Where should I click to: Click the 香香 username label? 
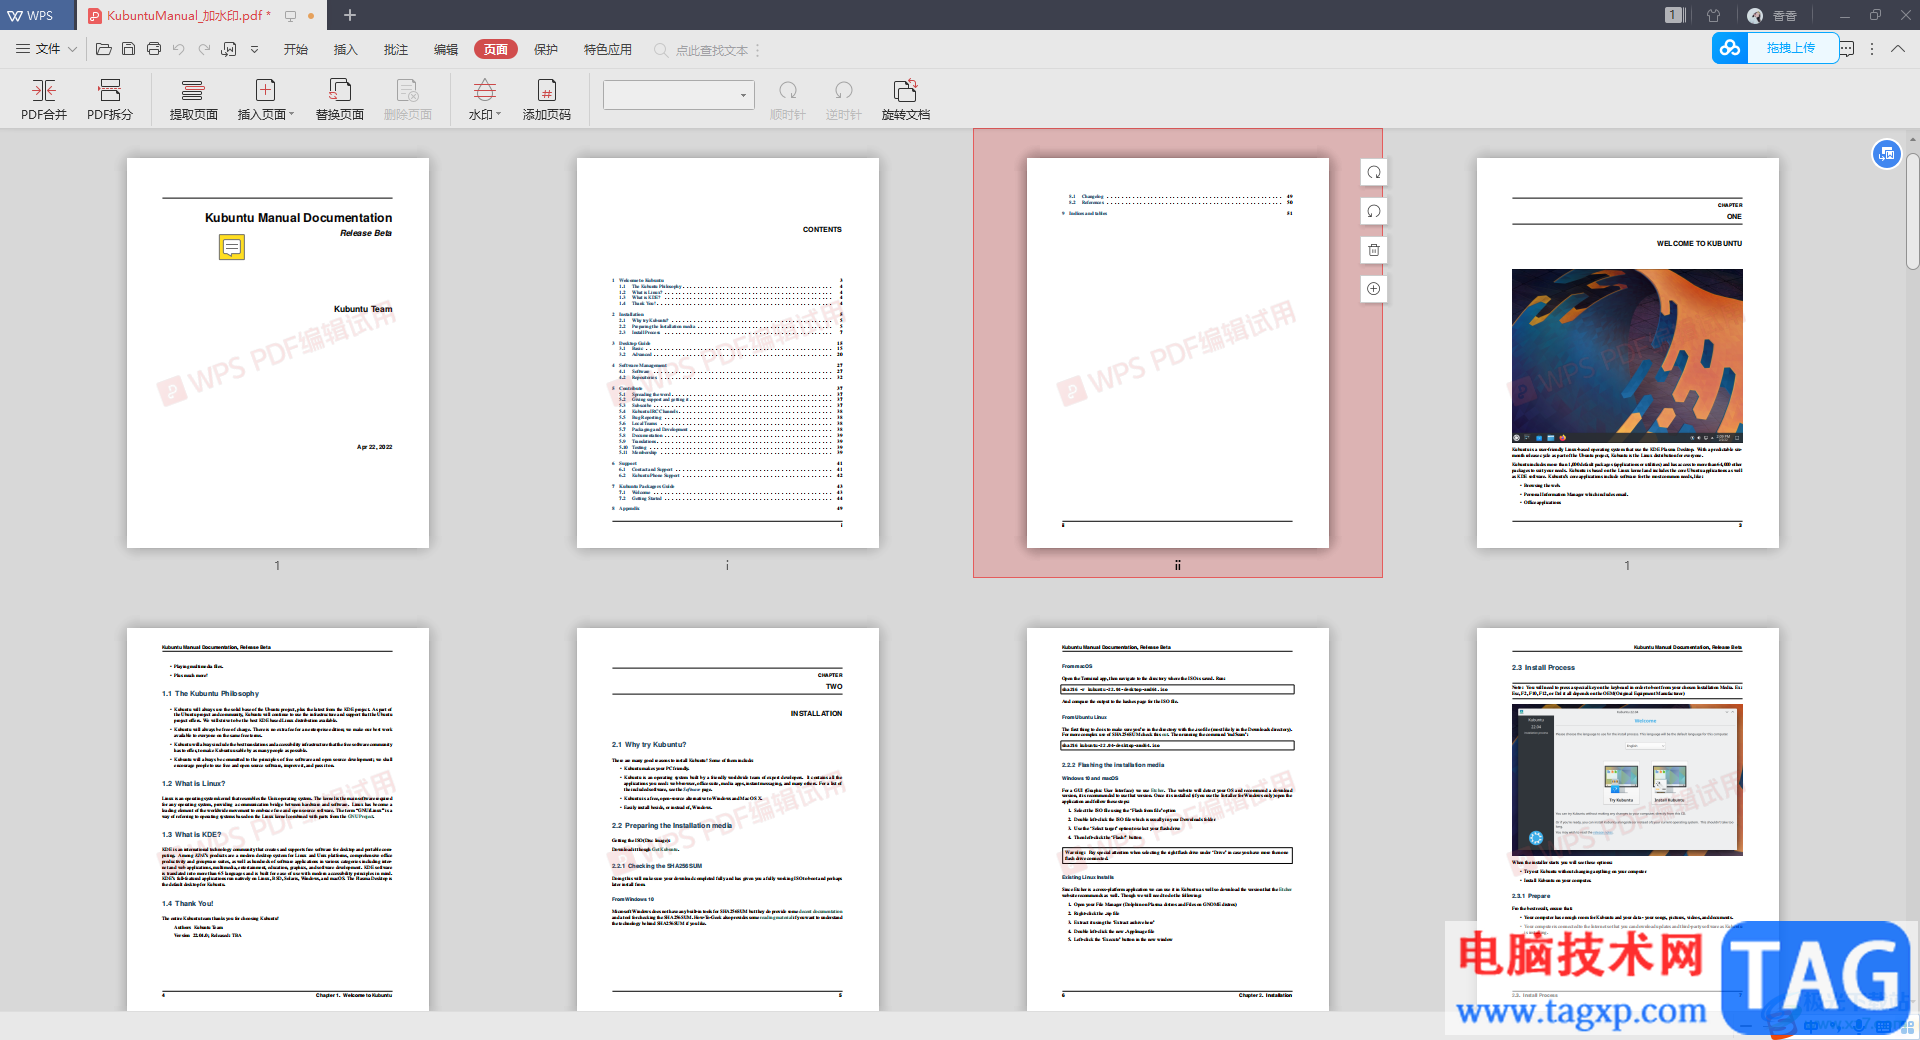point(1785,16)
